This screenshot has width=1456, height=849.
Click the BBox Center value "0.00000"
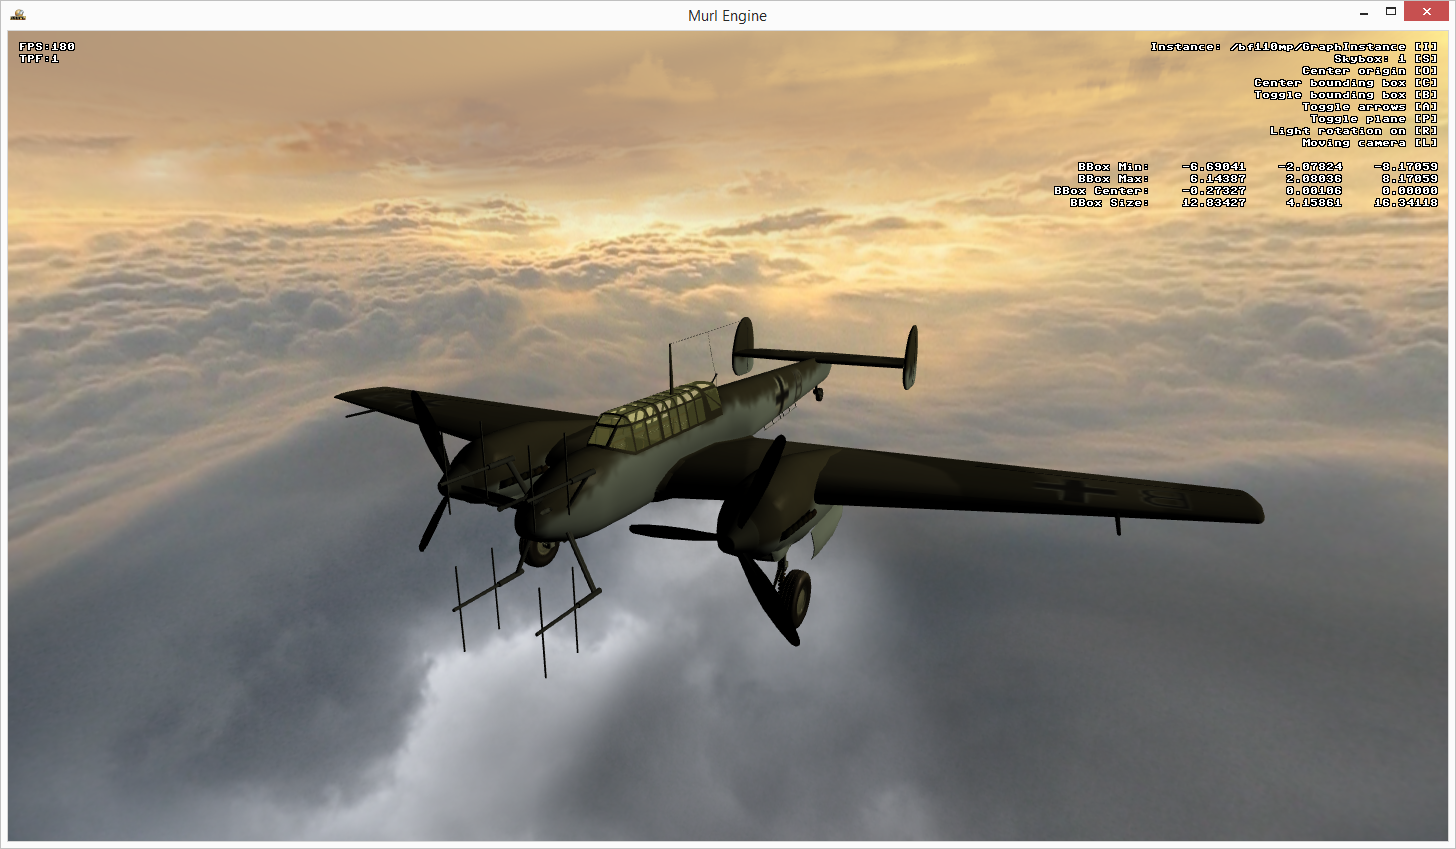(x=1410, y=191)
